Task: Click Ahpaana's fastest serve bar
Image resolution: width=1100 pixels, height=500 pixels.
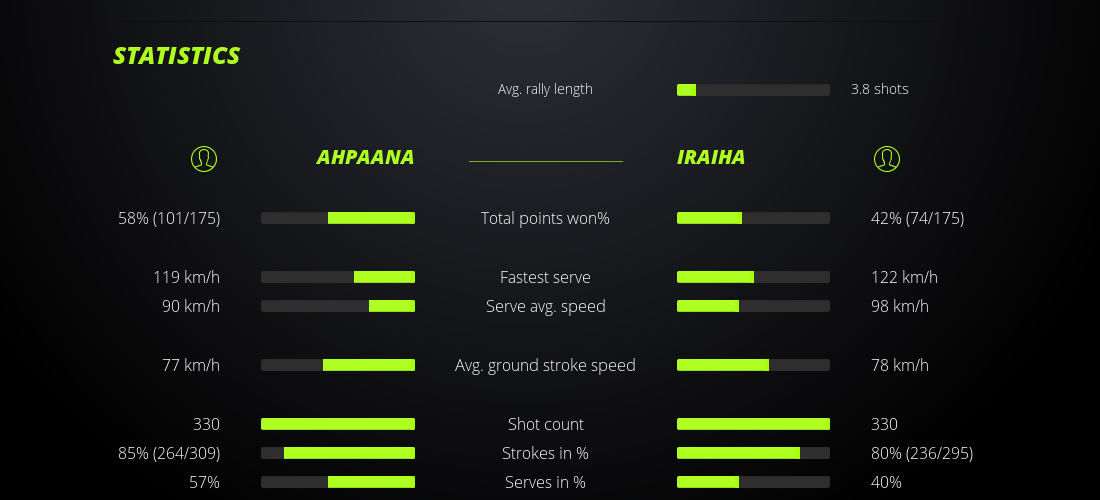Action: [x=338, y=277]
